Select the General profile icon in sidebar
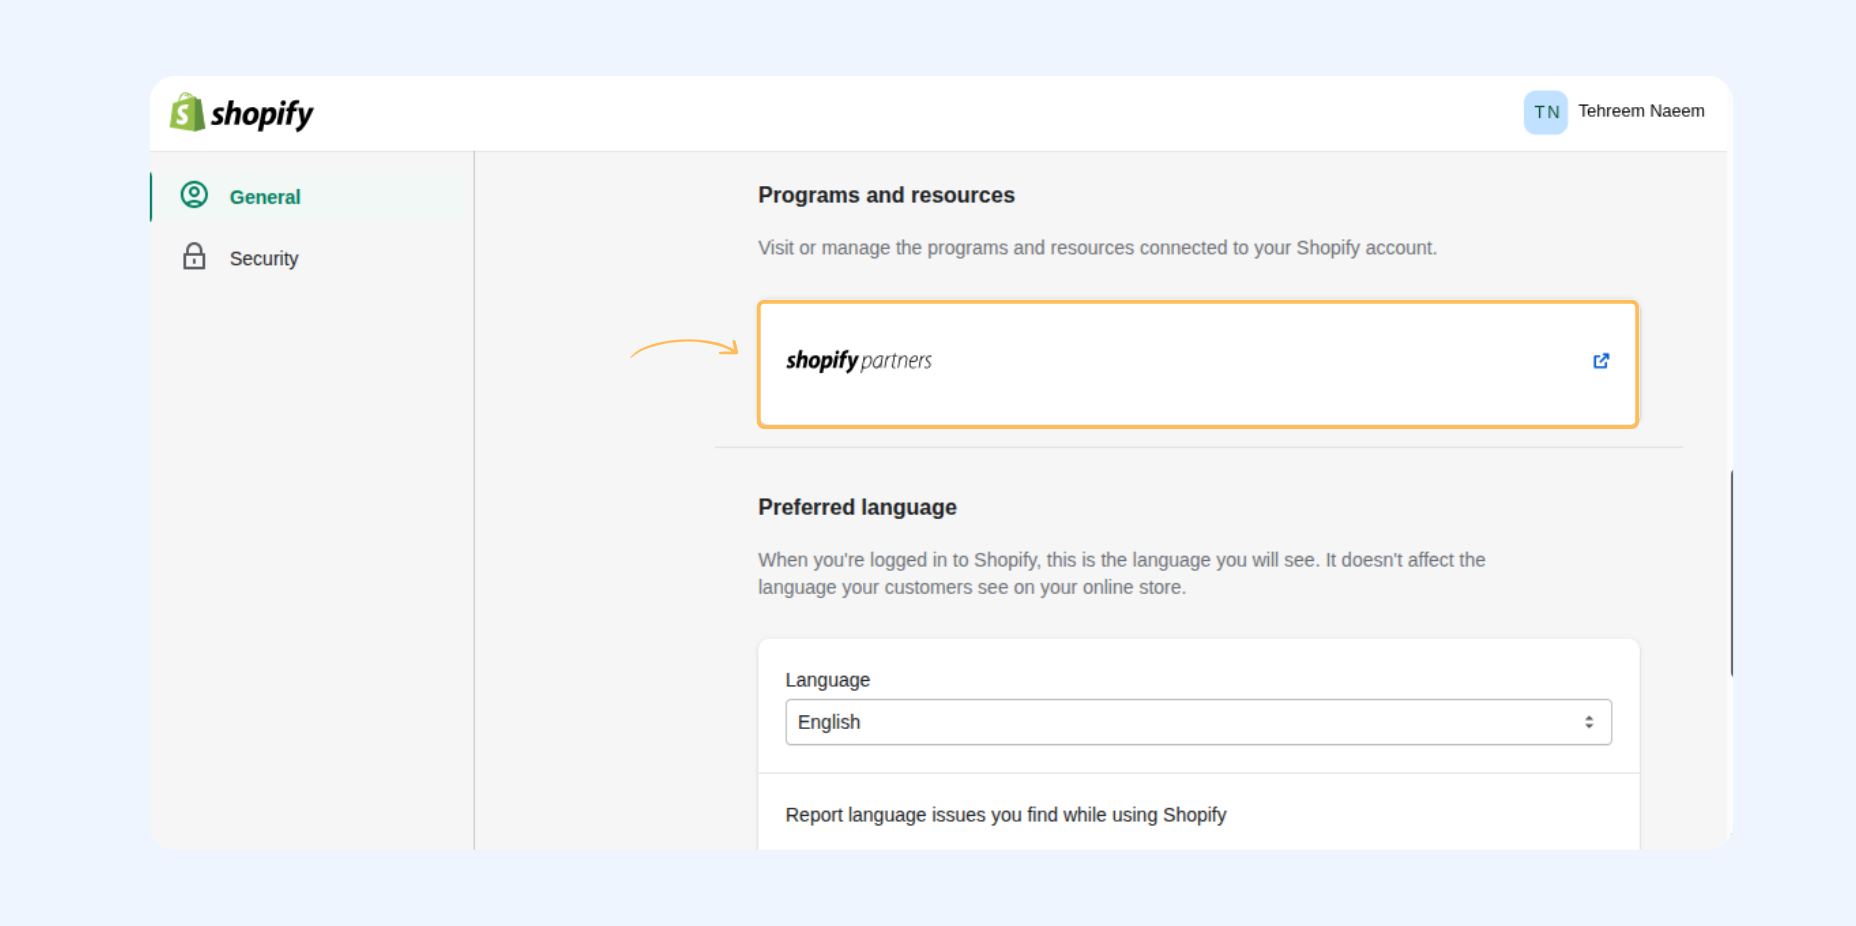1856x926 pixels. pyautogui.click(x=194, y=195)
